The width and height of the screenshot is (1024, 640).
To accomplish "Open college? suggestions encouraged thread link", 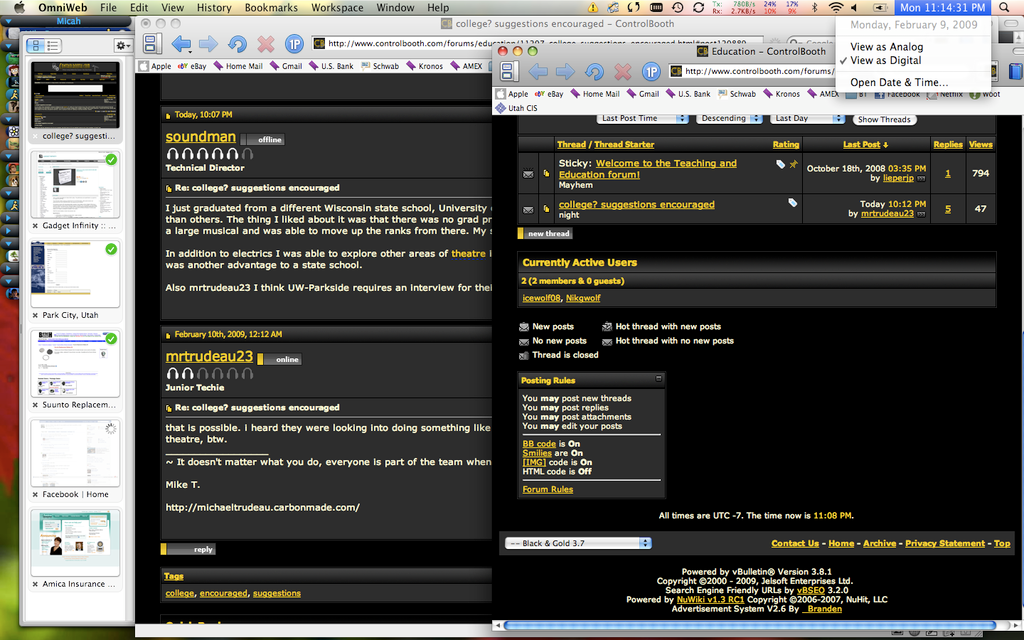I will coord(637,204).
